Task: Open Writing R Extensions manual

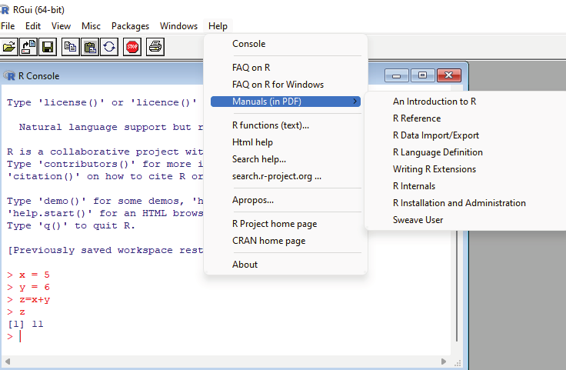Action: (434, 169)
